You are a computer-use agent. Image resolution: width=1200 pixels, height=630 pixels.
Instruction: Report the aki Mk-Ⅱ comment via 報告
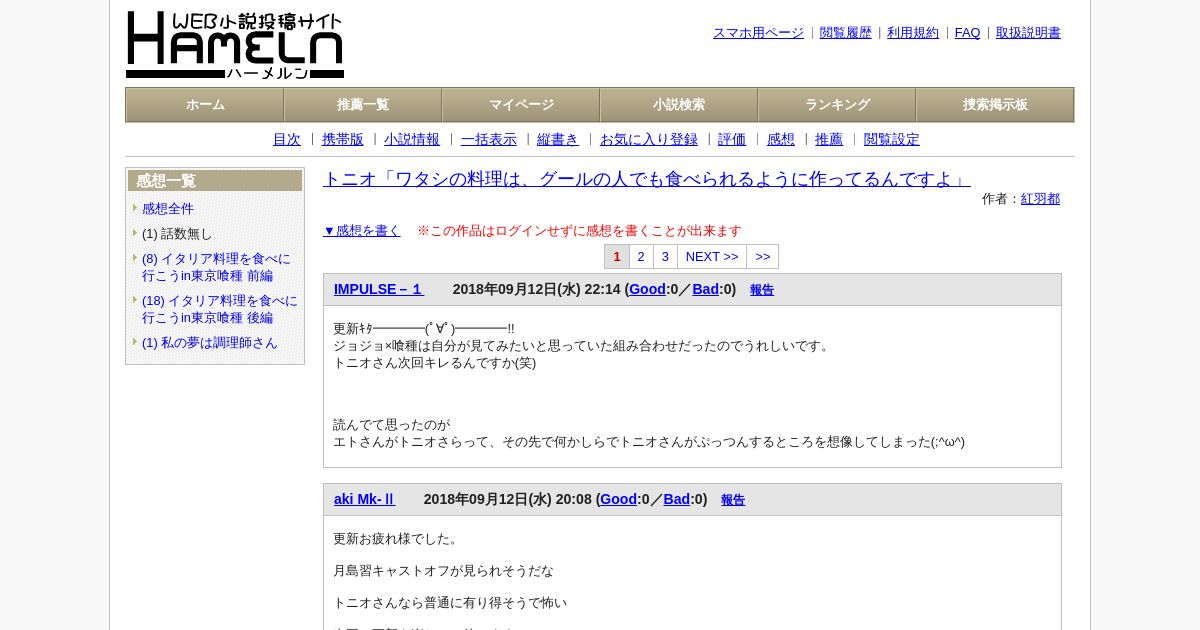click(733, 500)
